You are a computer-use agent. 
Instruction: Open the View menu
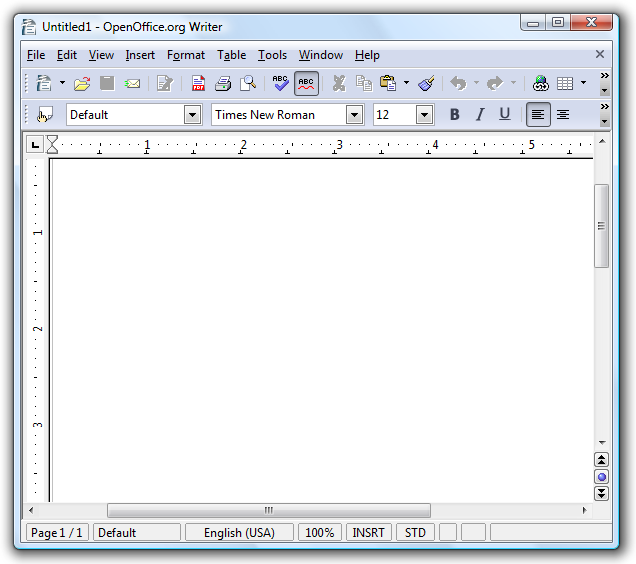101,55
